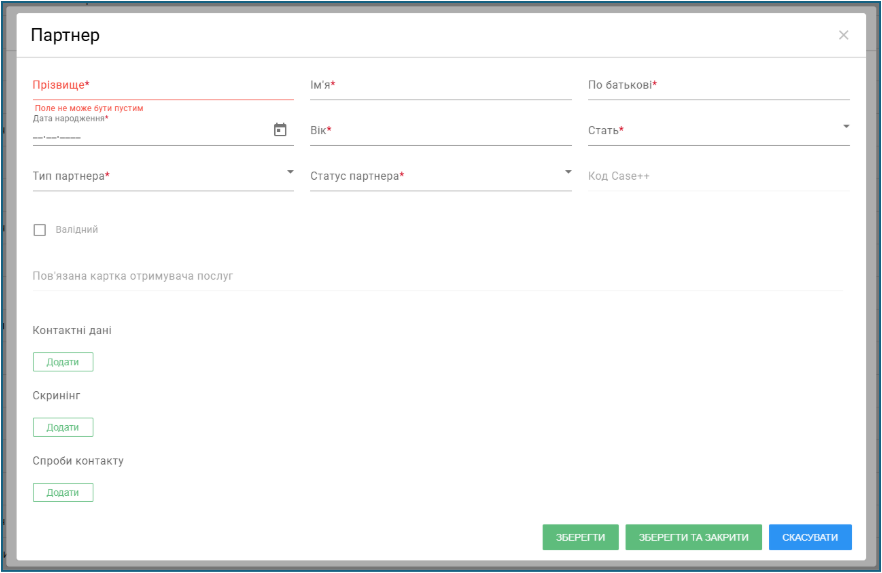Viewport: 882px width, 573px height.
Task: Cancel with the СКАСУВАТИ button
Action: 810,538
